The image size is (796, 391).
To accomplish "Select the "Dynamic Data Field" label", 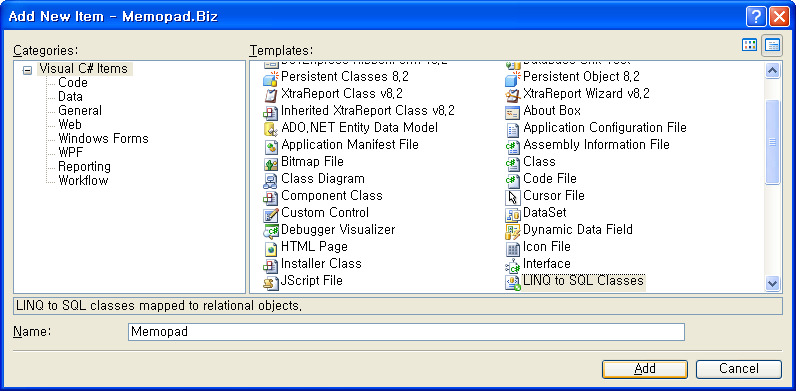I will (578, 230).
